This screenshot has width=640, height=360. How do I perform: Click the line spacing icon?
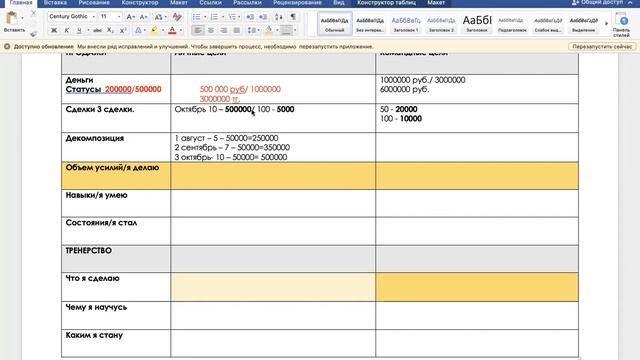(252, 30)
